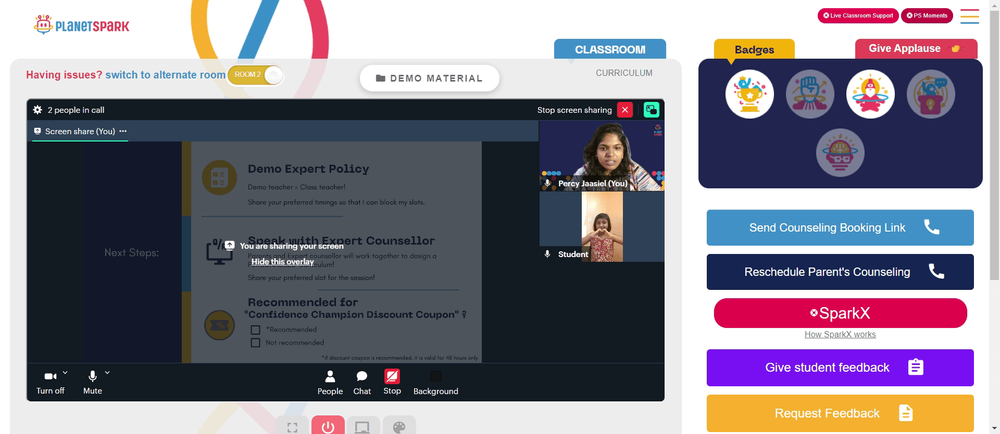
Task: Click the red Stop sharing icon
Action: click(x=392, y=377)
